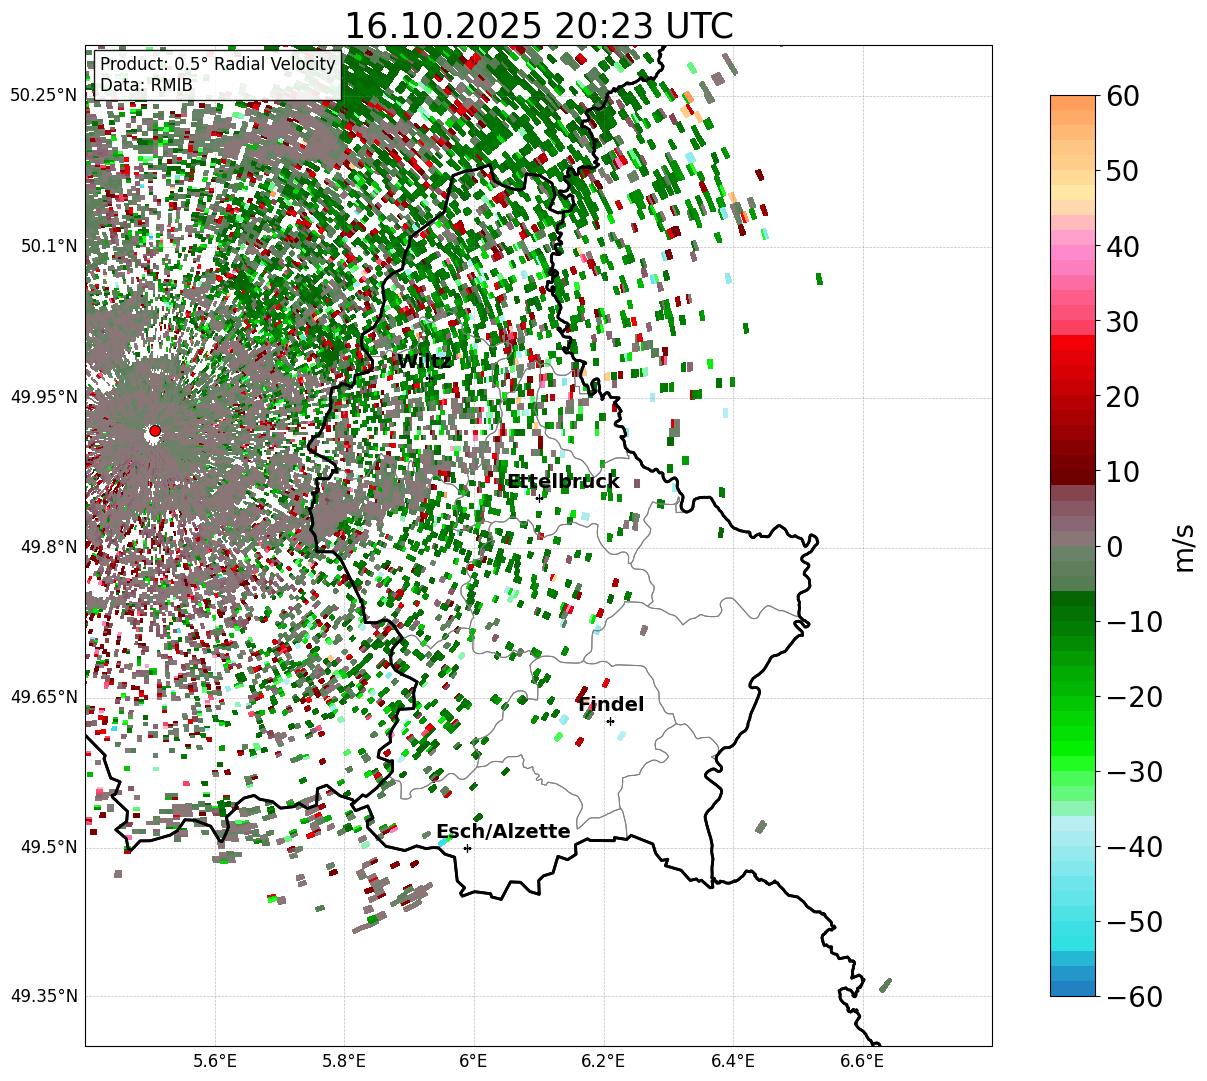Click the 5.8°E longitude tick label

point(344,1061)
